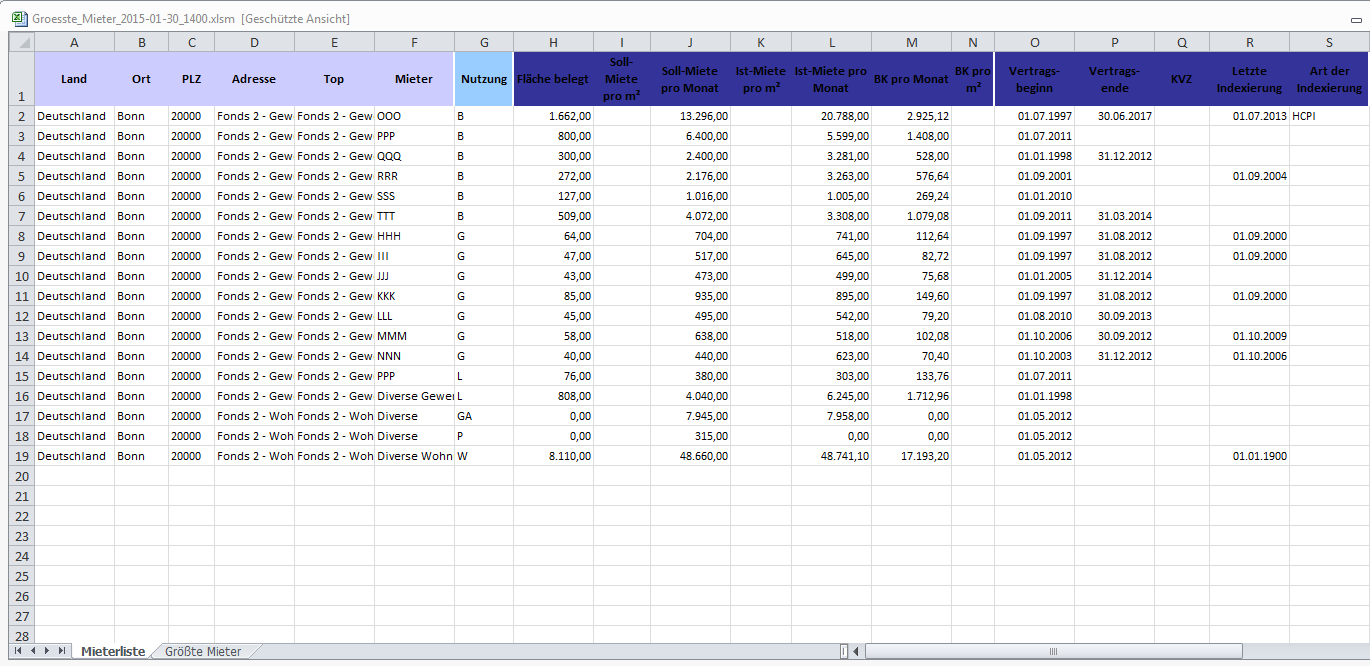Click the tab split handle beside scrollbar
1370x666 pixels.
pyautogui.click(x=844, y=651)
